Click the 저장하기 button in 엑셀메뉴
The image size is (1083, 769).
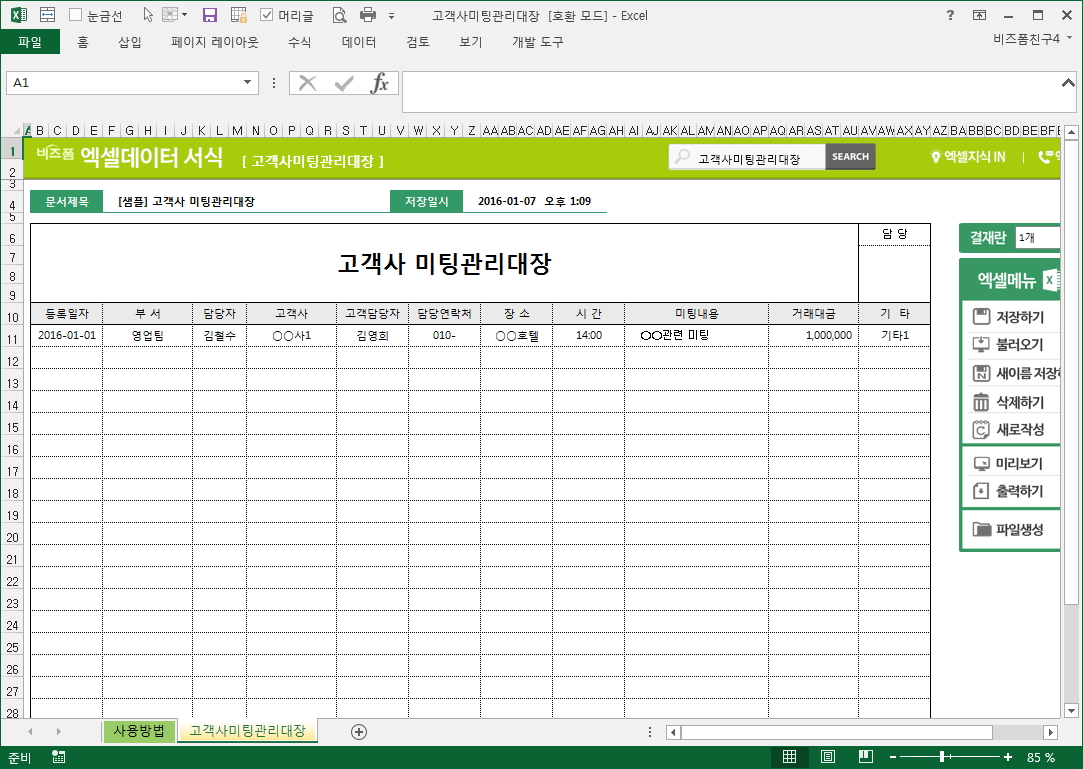point(1010,317)
